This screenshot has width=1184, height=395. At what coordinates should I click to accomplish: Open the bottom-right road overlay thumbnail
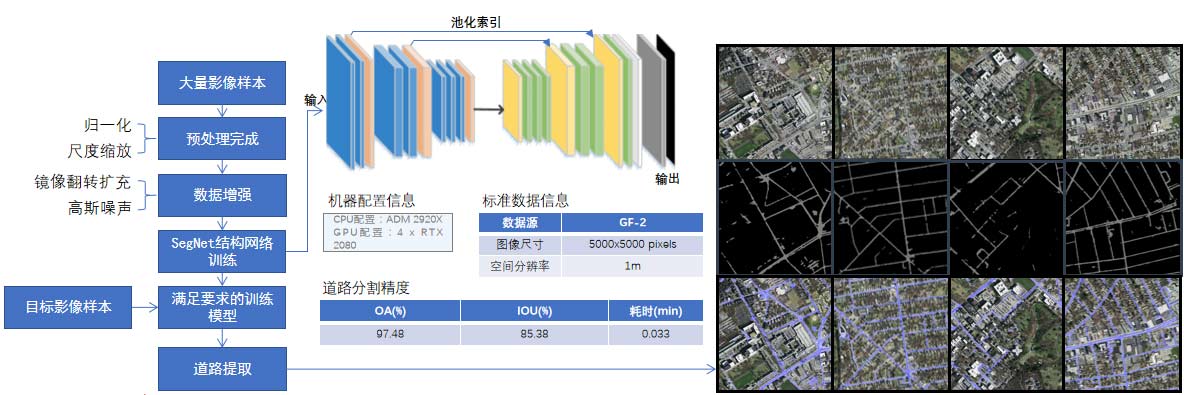point(1121,333)
